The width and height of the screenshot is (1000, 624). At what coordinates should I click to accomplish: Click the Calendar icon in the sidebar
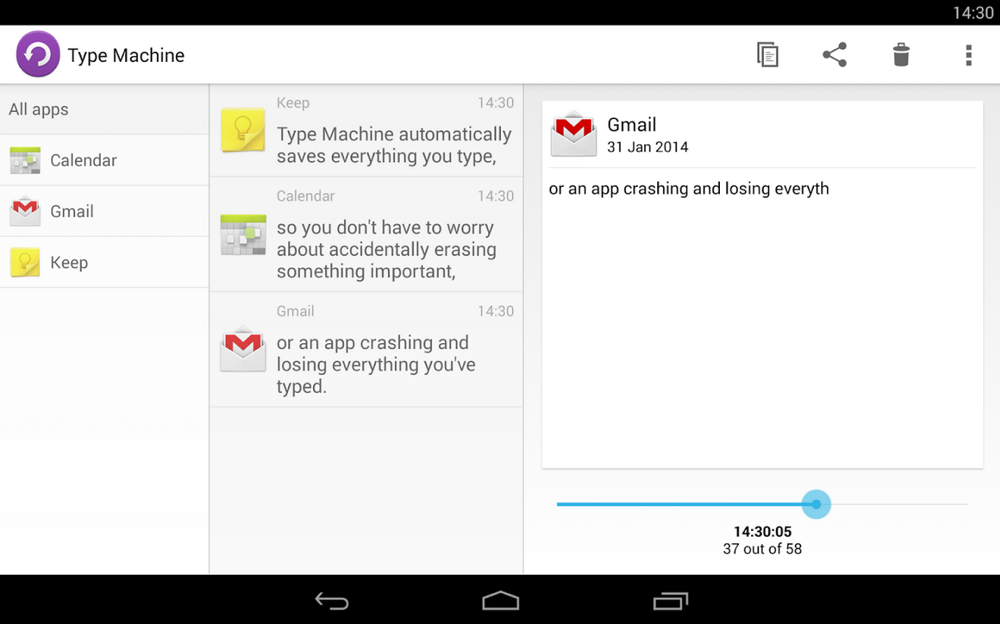point(25,160)
